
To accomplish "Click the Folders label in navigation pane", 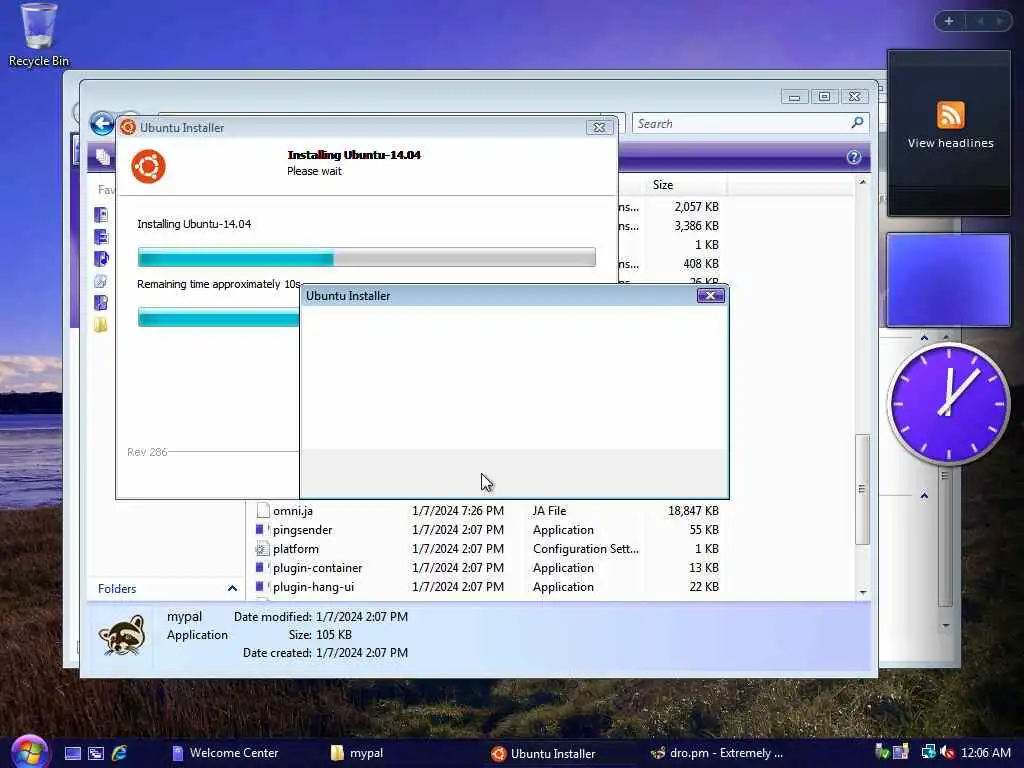I will (117, 588).
